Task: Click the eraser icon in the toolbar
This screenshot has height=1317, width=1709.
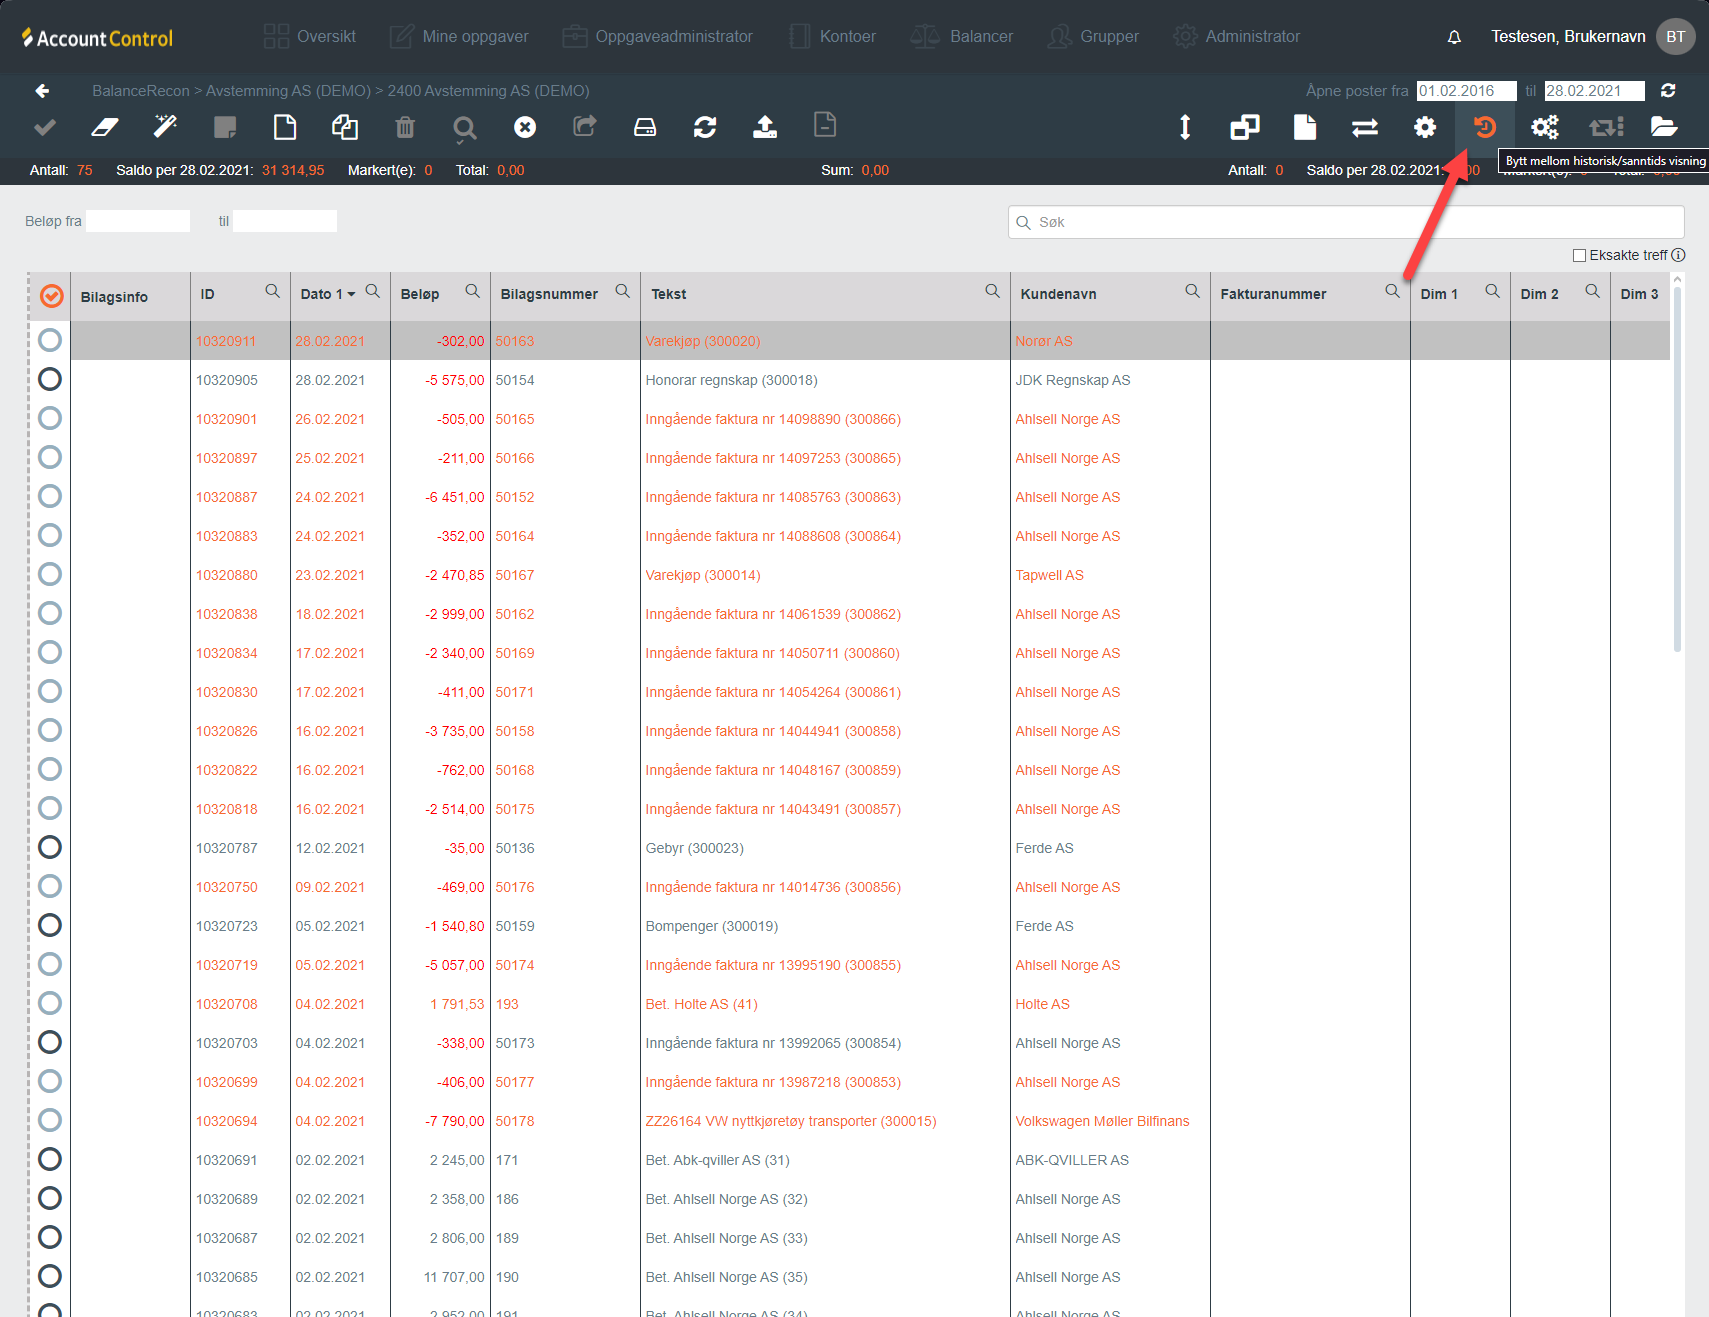Action: click(105, 127)
